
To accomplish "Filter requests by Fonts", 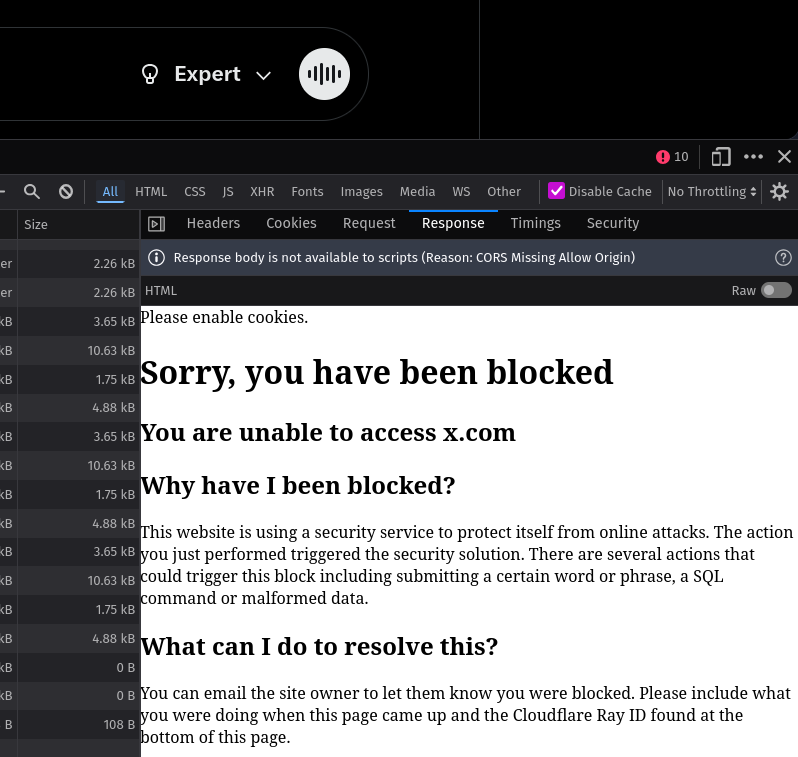I will (x=307, y=191).
